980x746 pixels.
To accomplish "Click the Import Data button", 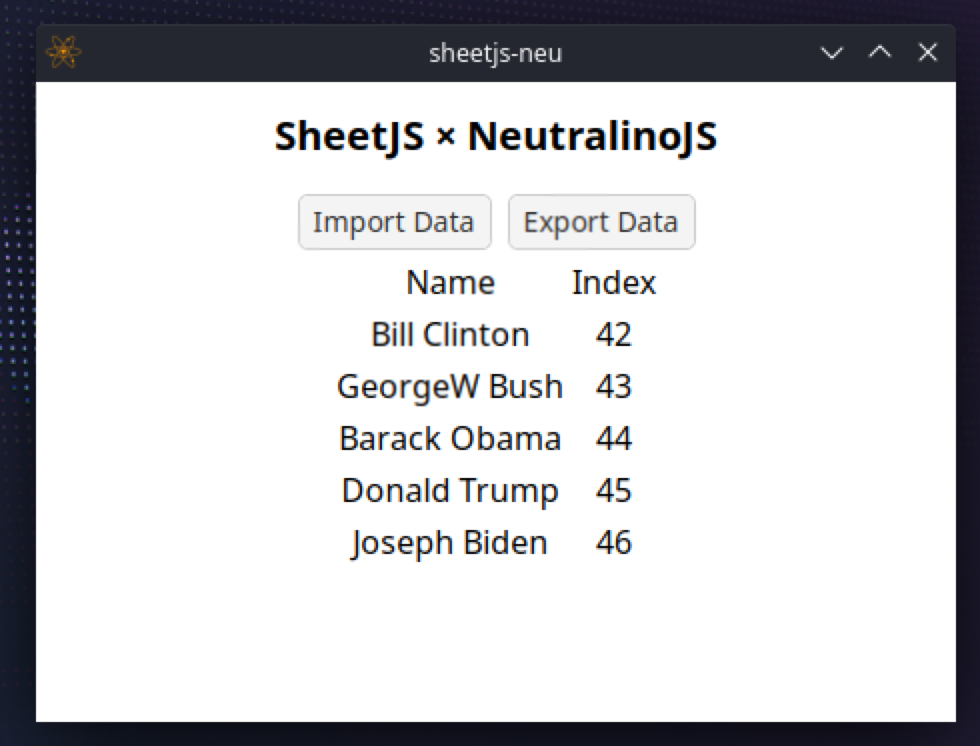I will coord(394,222).
